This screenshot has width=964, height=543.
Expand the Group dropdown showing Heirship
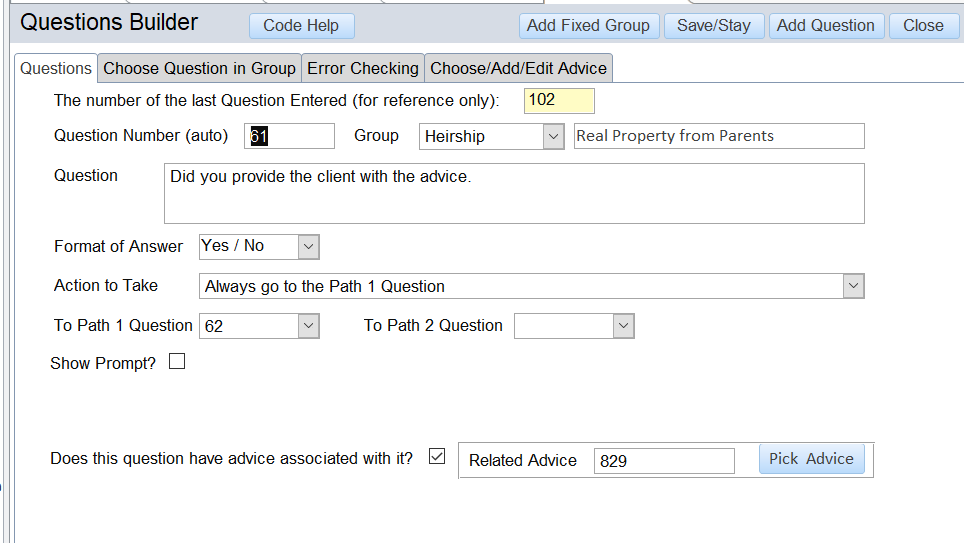553,136
